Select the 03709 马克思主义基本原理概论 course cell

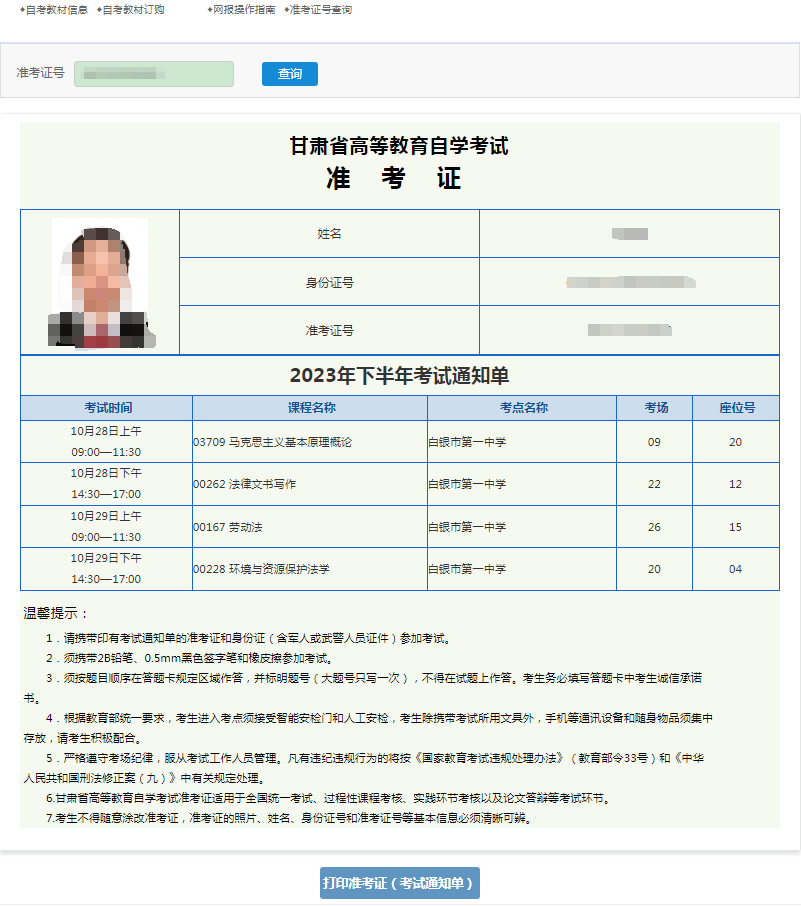point(310,442)
